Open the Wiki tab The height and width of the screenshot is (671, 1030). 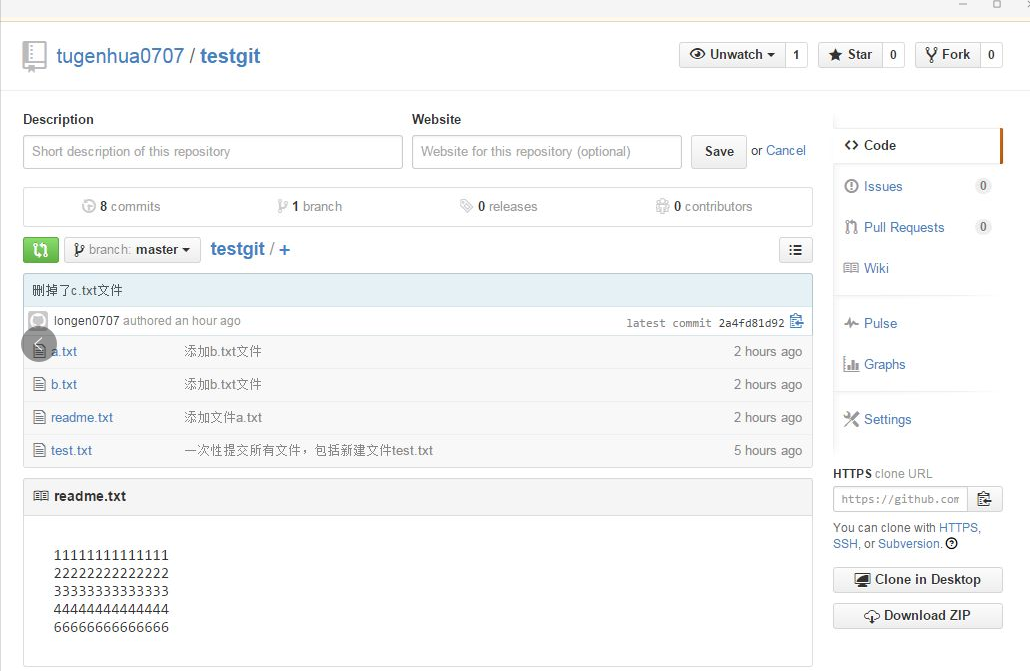point(918,267)
